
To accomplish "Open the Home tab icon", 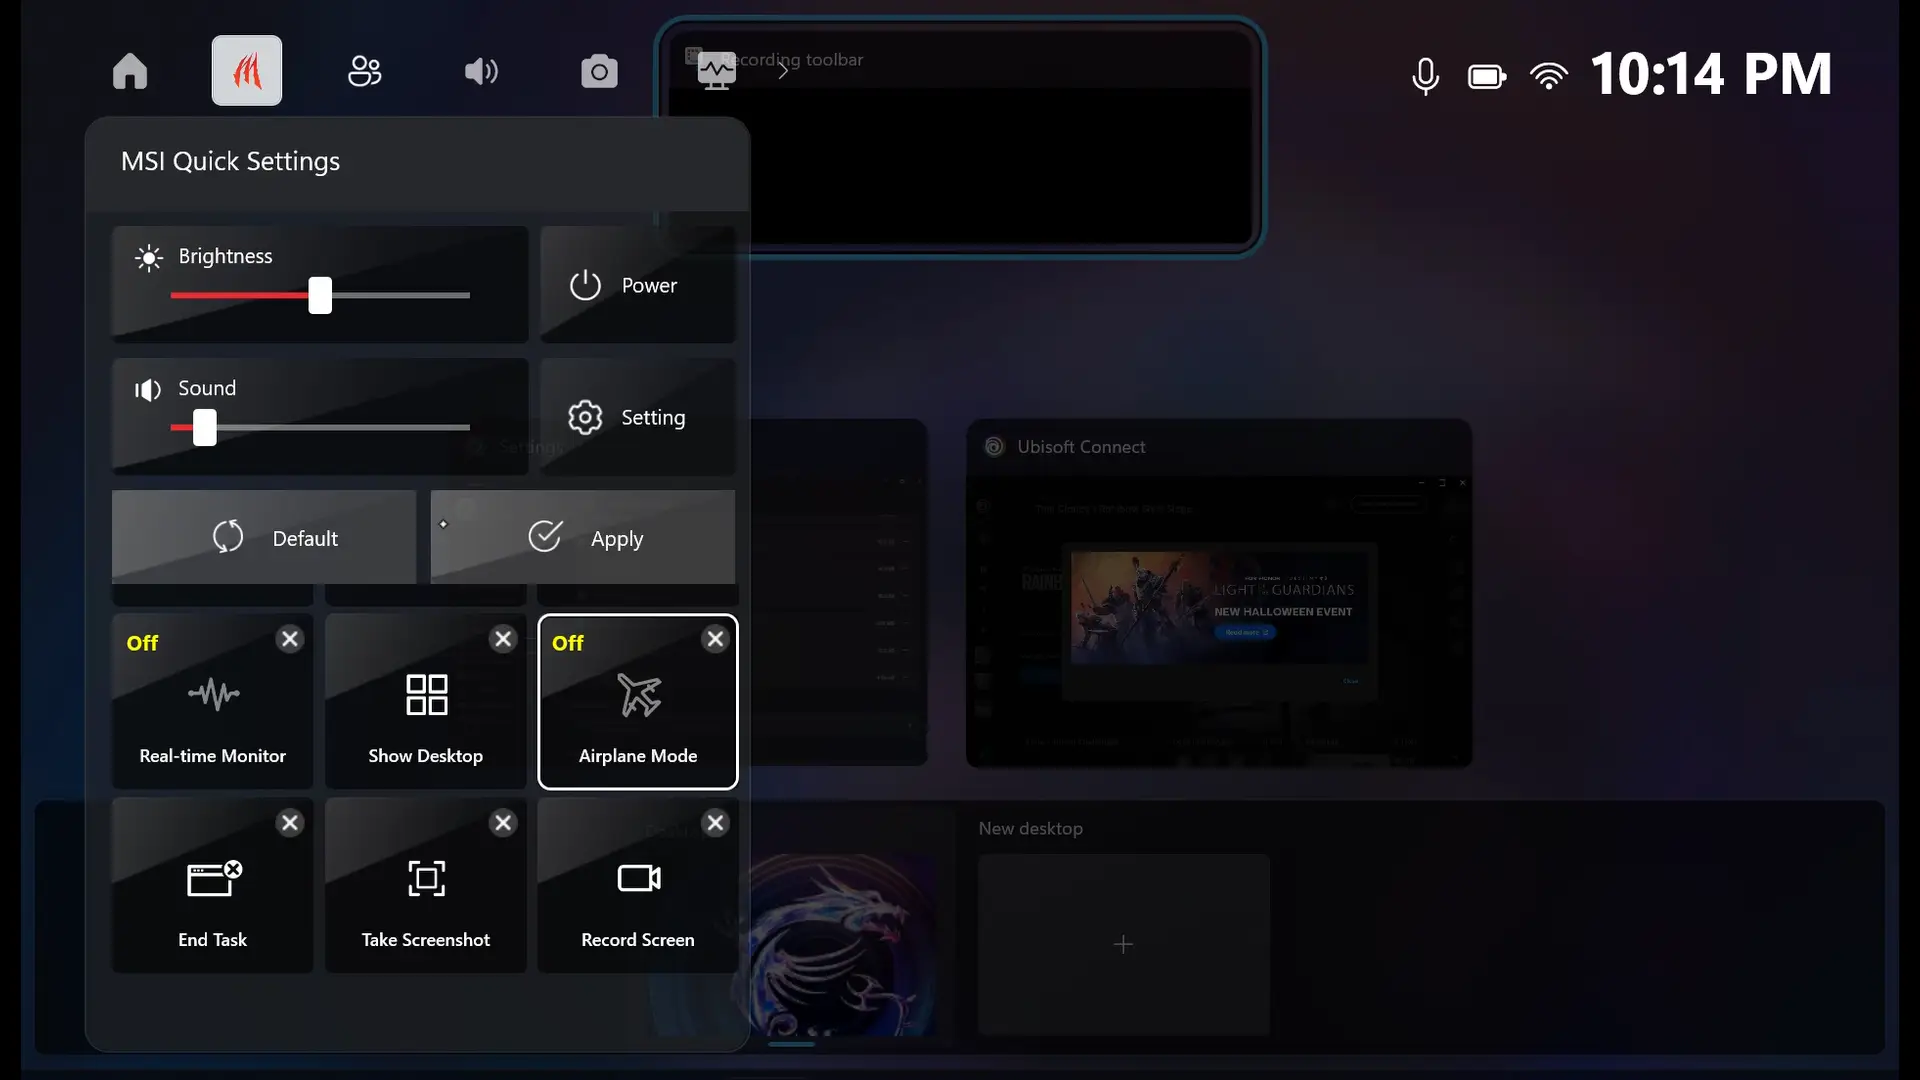I will pyautogui.click(x=130, y=72).
